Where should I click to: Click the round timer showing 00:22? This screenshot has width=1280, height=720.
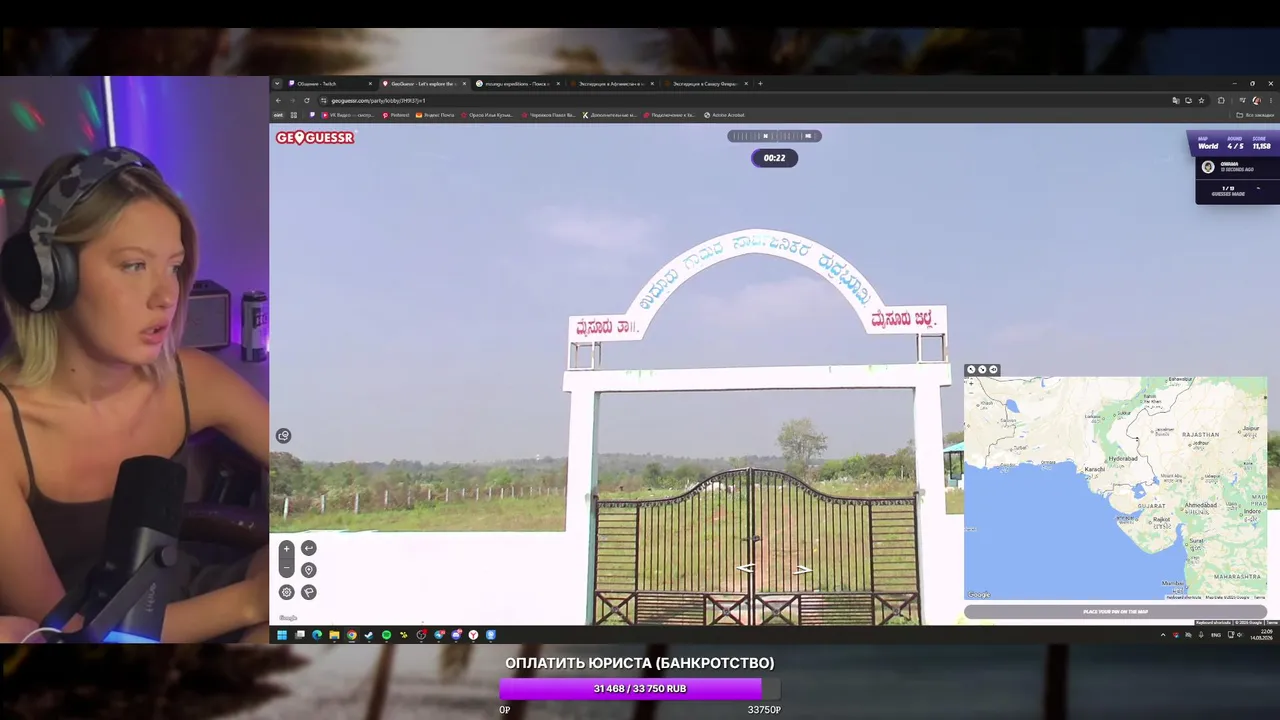774,158
